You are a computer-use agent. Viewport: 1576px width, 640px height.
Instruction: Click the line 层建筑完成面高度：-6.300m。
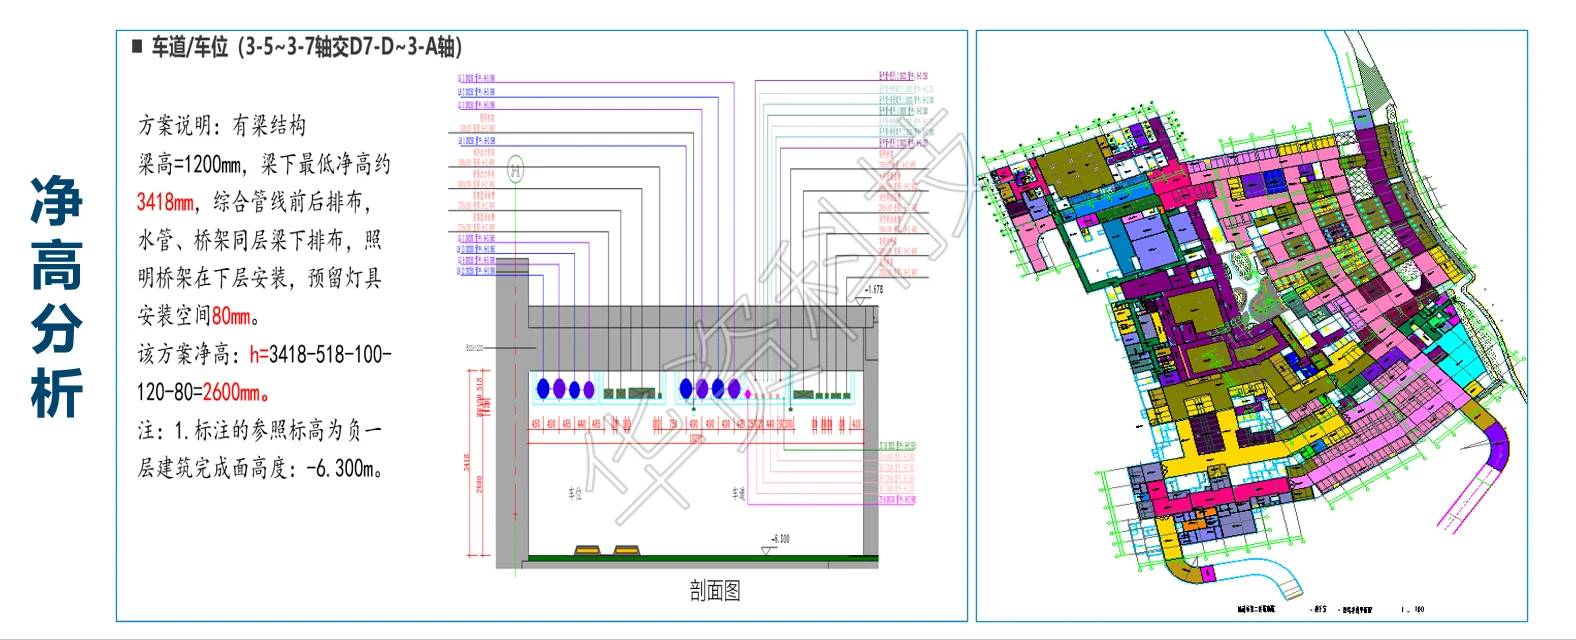[260, 468]
